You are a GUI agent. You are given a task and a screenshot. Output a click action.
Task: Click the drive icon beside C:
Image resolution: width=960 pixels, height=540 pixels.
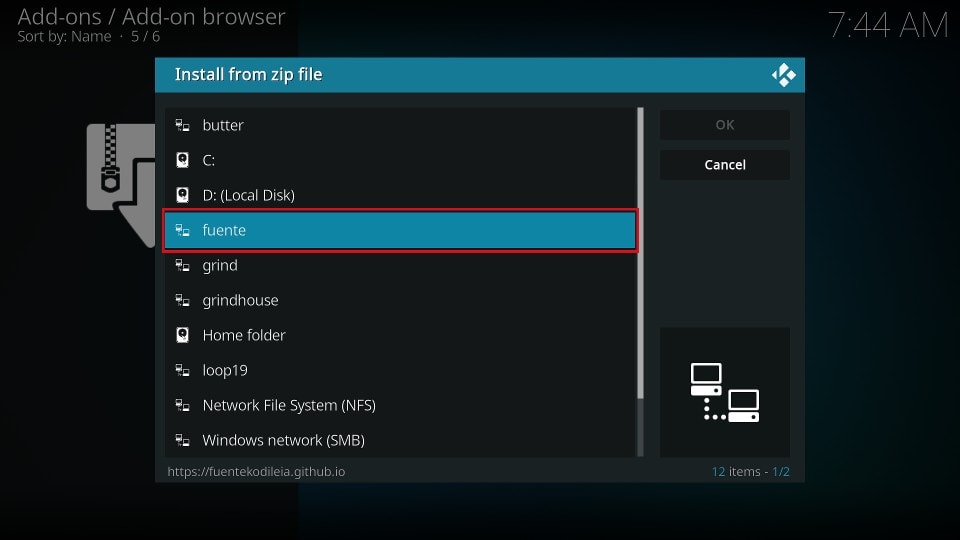tap(182, 160)
